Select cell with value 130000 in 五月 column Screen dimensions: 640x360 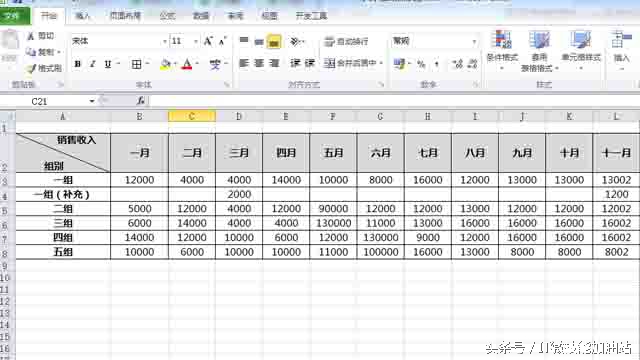[333, 223]
